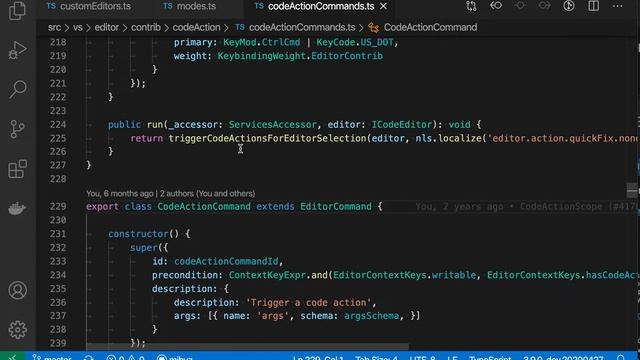Click 'ContextKeyExpr' on line 234
Image resolution: width=640 pixels, height=360 pixels.
[x=267, y=275]
